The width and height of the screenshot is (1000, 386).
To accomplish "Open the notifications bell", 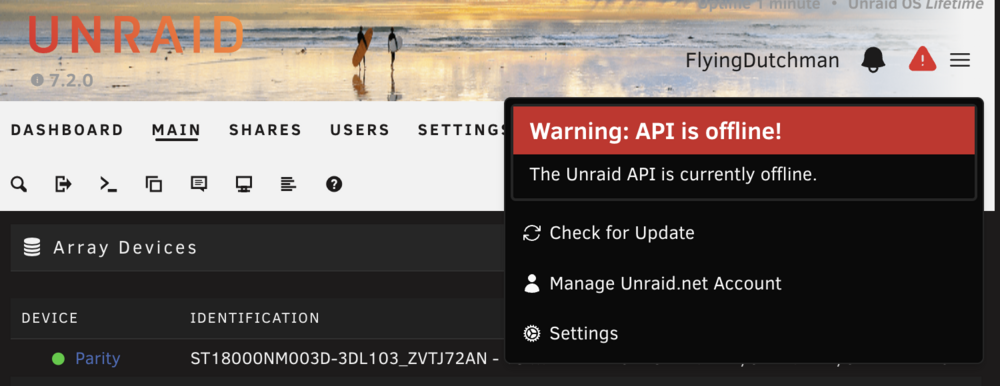I will (x=873, y=61).
